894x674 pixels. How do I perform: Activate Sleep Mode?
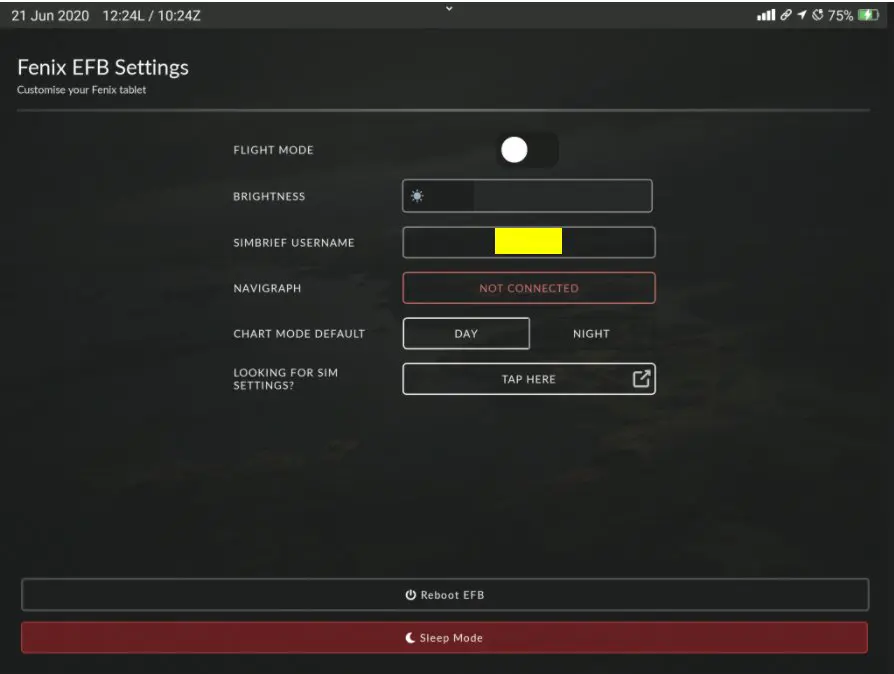click(445, 638)
